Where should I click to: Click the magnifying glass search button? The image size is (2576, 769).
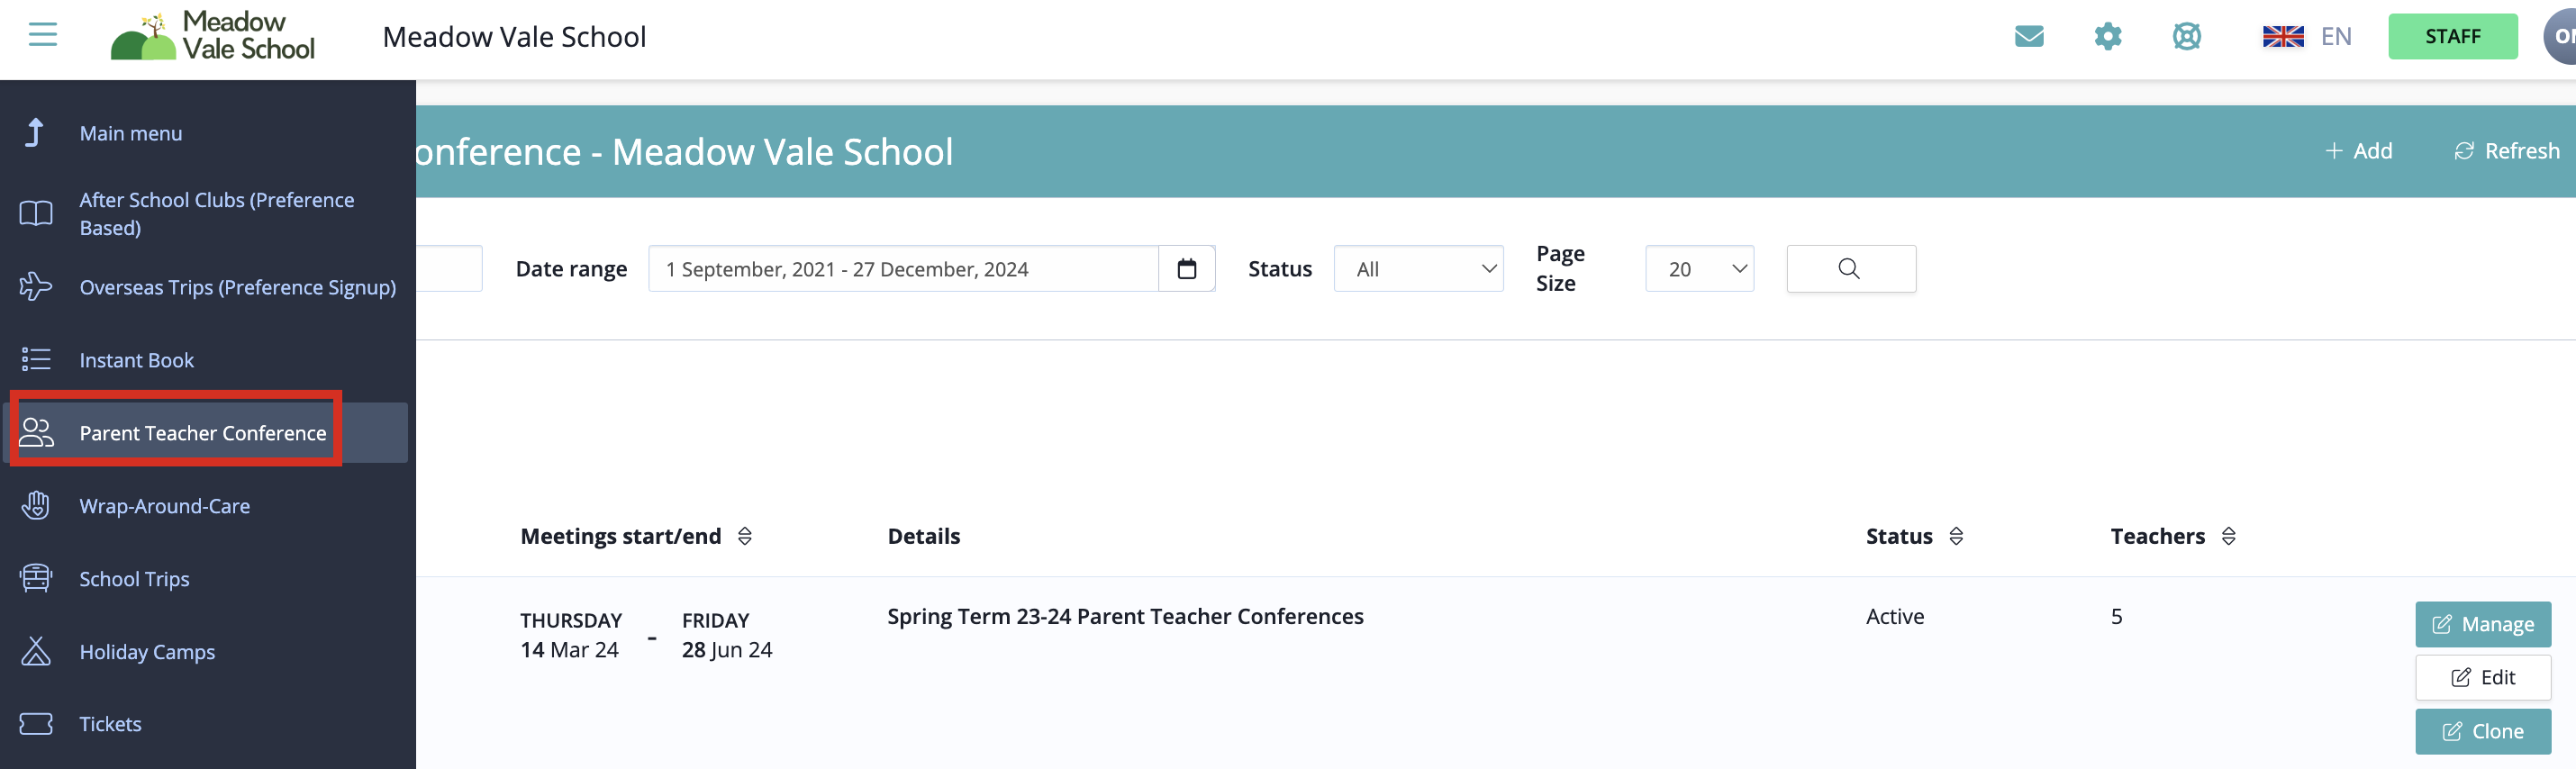coord(1850,269)
